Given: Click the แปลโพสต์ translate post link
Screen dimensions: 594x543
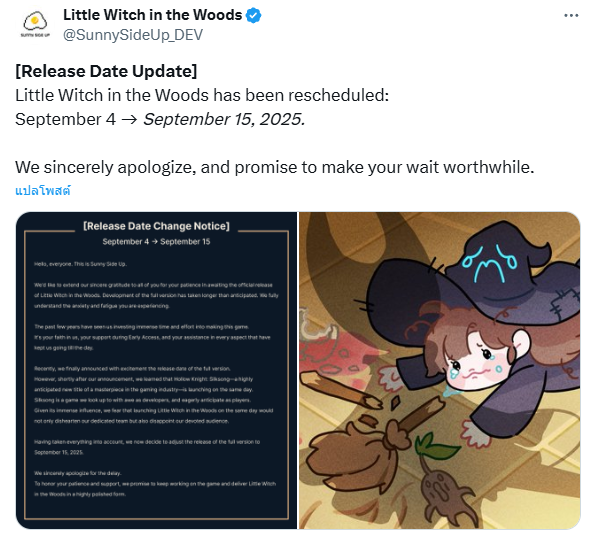Looking at the screenshot, I should 43,190.
